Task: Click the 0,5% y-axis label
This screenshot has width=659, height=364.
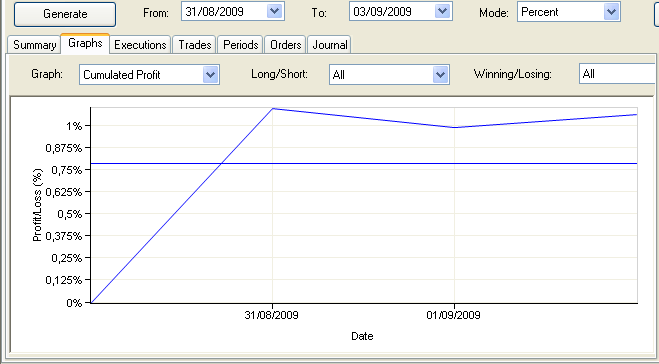Action: (x=69, y=214)
